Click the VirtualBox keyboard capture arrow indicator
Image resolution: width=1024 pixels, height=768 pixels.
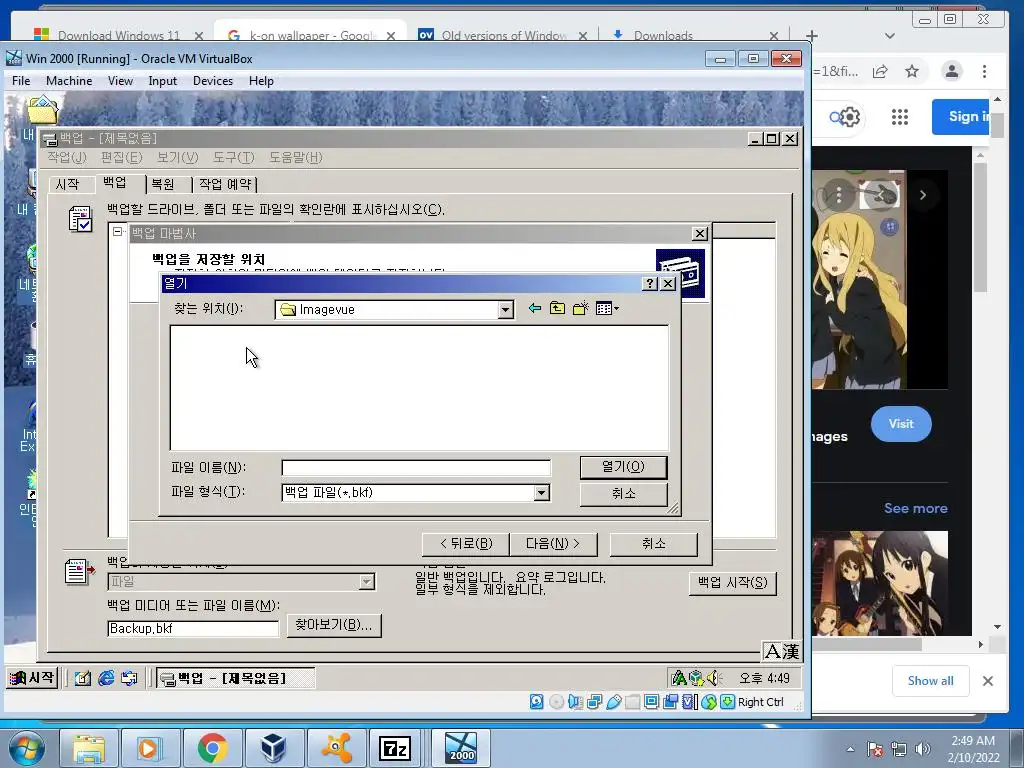coord(728,702)
